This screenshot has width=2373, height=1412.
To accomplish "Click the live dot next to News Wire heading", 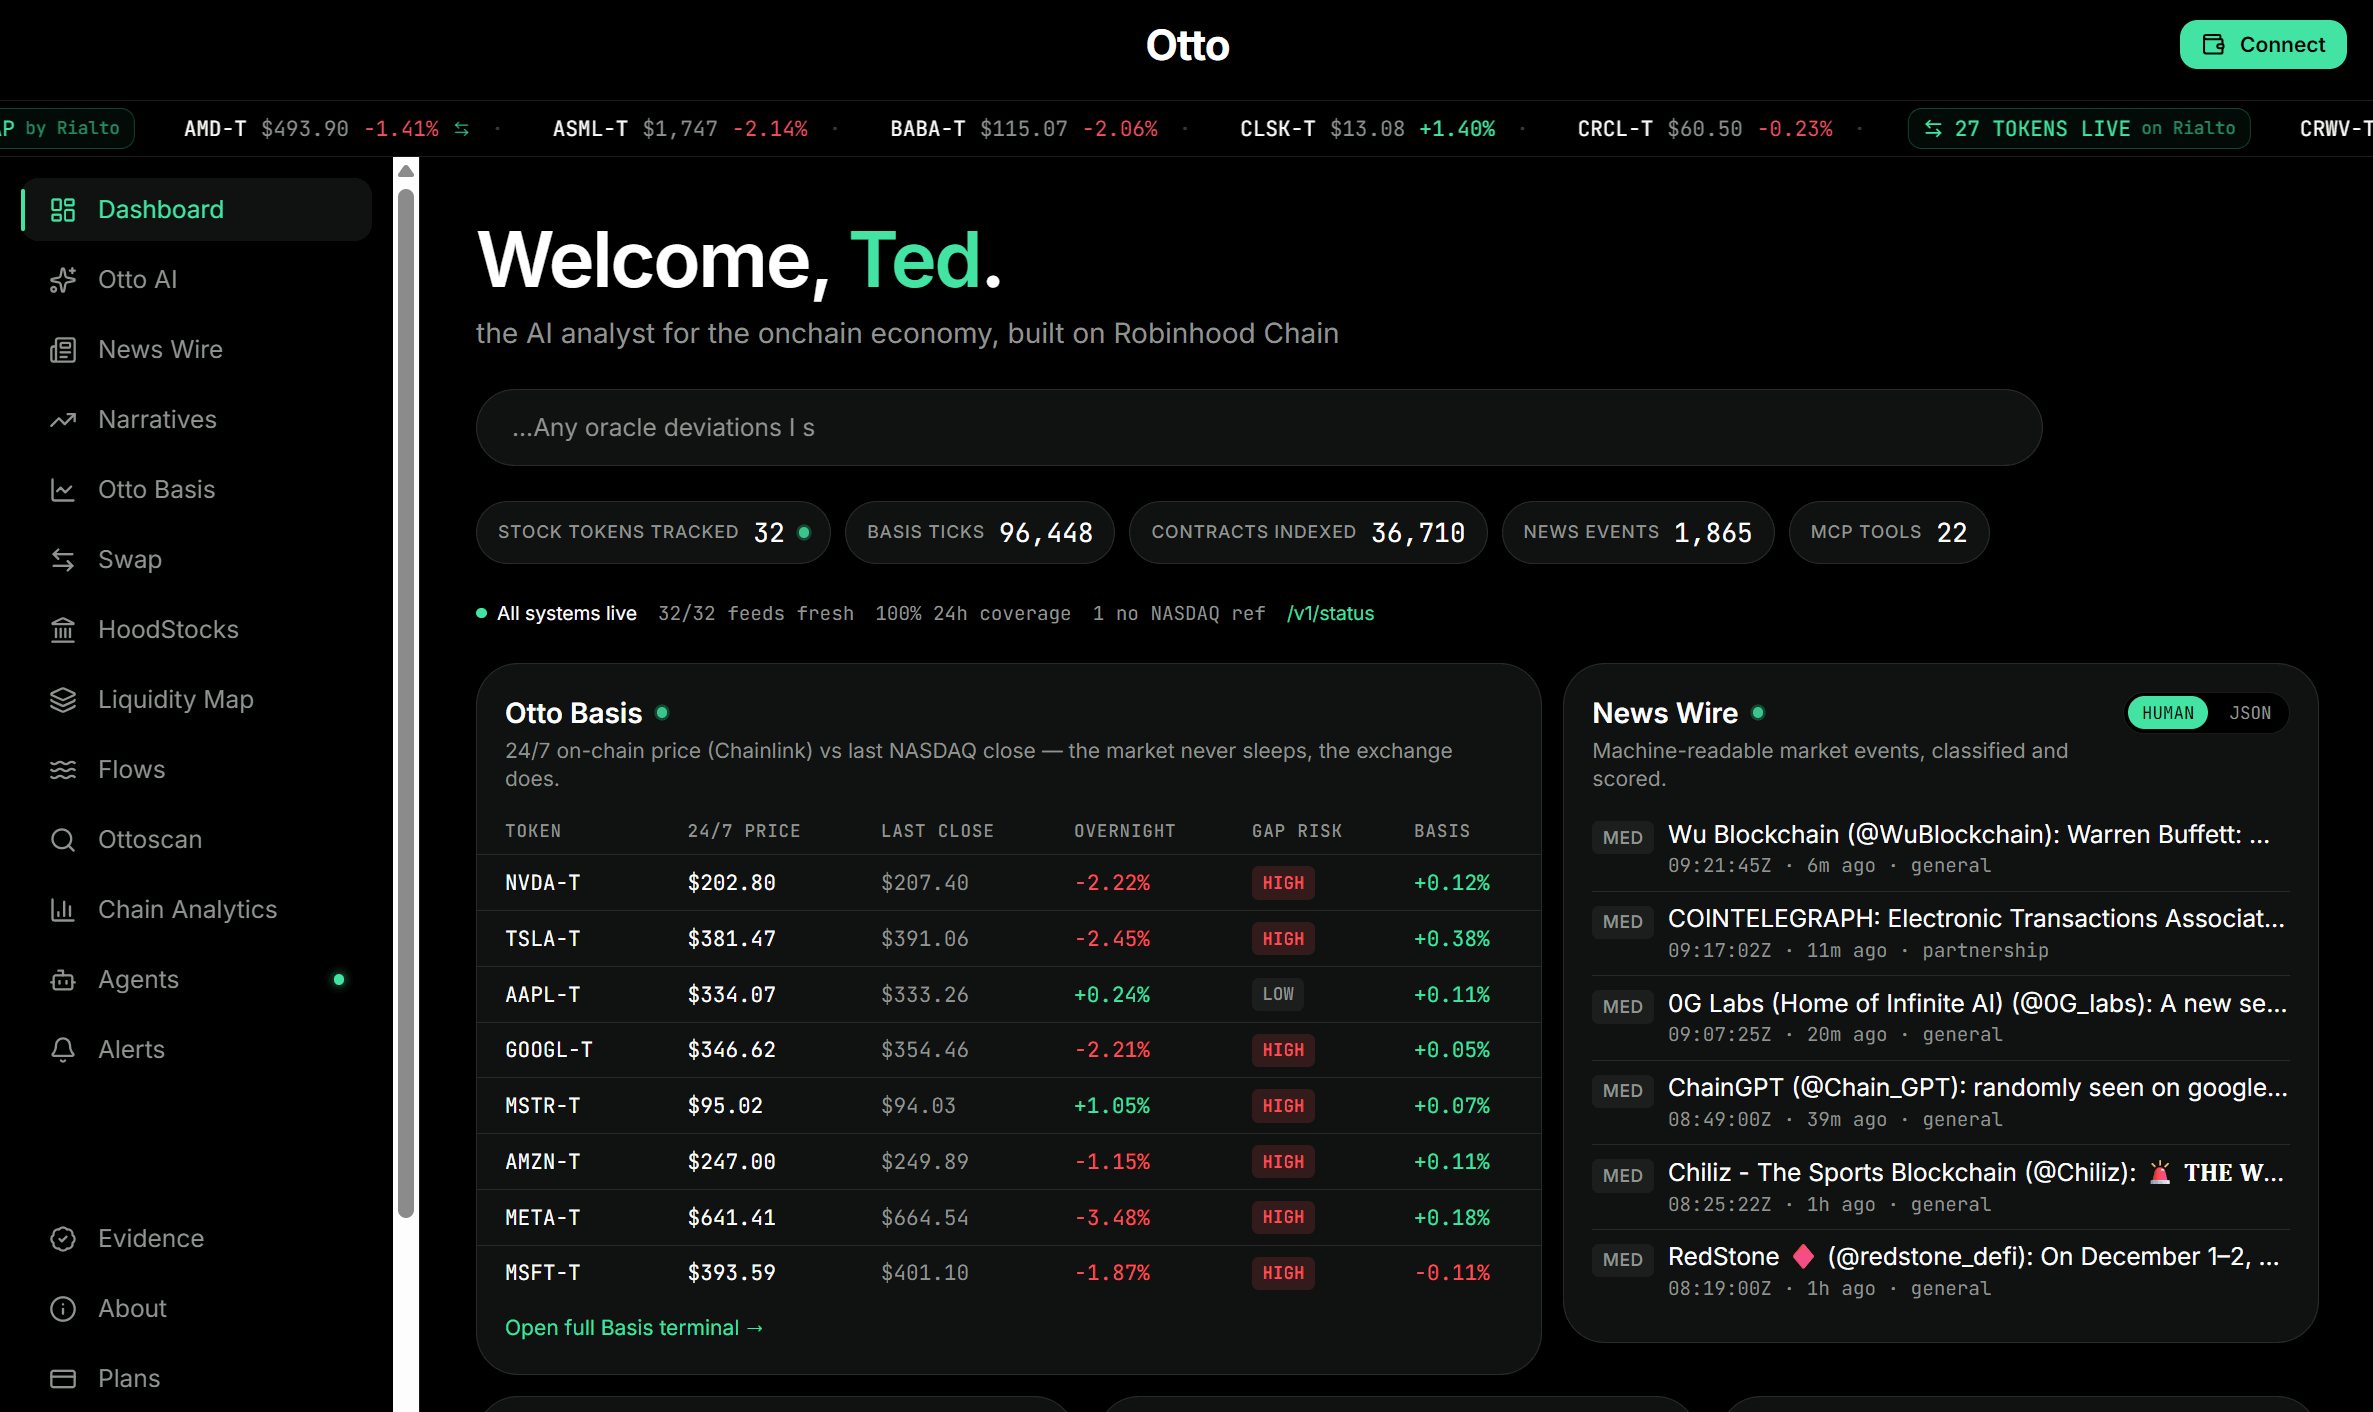I will pyautogui.click(x=1758, y=713).
